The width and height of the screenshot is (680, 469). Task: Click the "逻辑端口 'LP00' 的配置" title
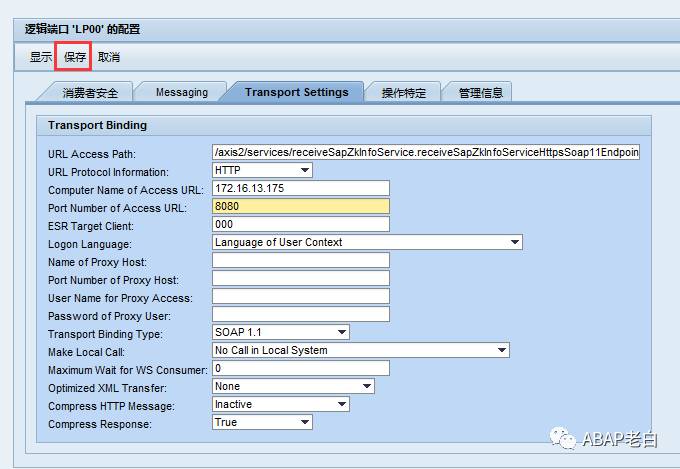82,30
